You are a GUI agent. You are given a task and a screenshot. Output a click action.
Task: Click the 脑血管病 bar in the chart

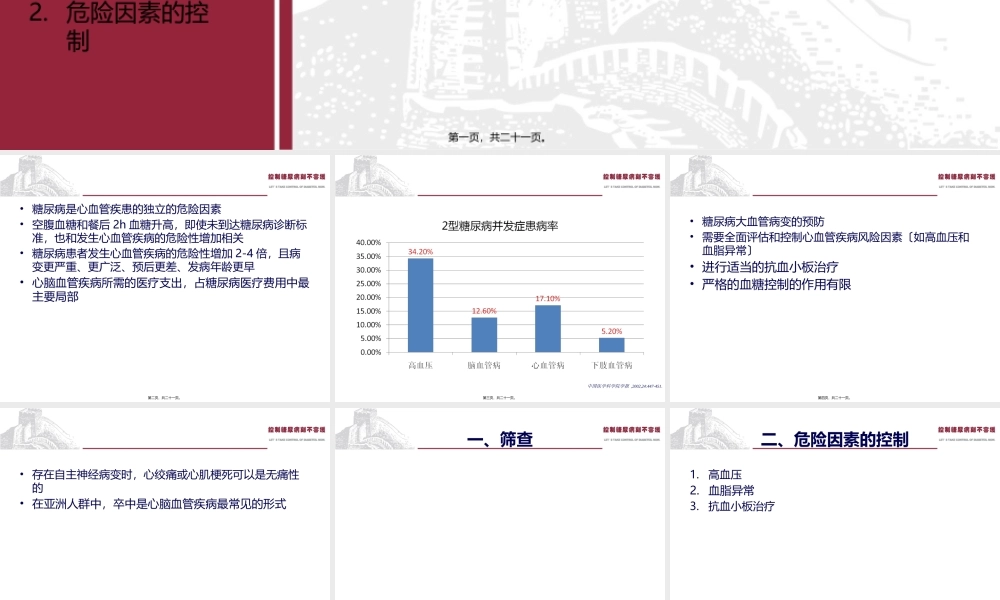(x=484, y=335)
